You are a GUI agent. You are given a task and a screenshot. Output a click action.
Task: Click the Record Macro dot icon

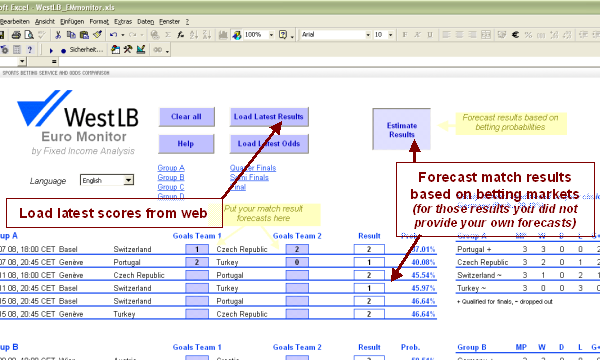(64, 50)
